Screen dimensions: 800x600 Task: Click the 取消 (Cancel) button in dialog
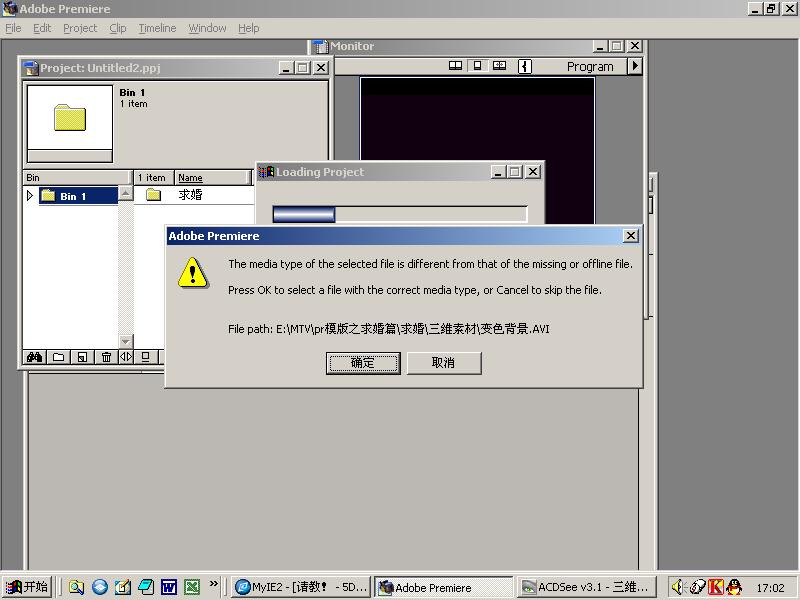point(444,363)
